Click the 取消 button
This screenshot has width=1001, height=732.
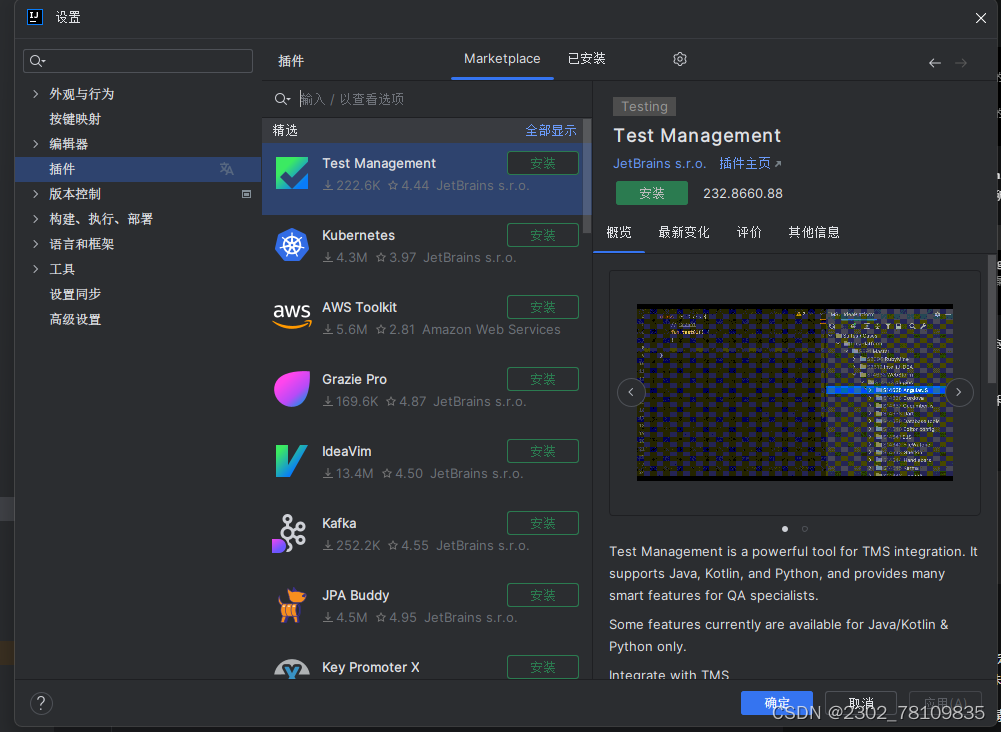pos(861,703)
